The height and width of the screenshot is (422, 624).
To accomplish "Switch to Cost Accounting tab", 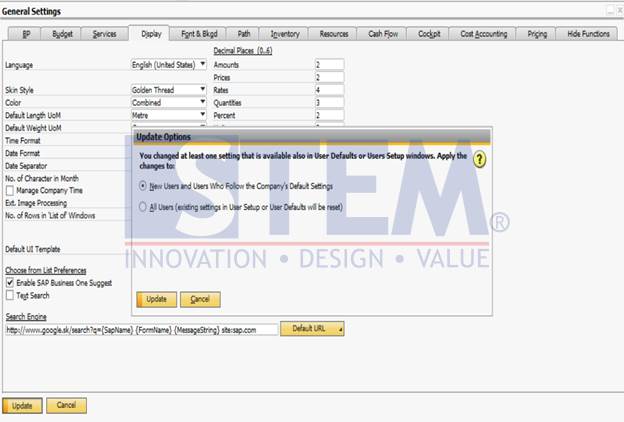I will pyautogui.click(x=483, y=34).
